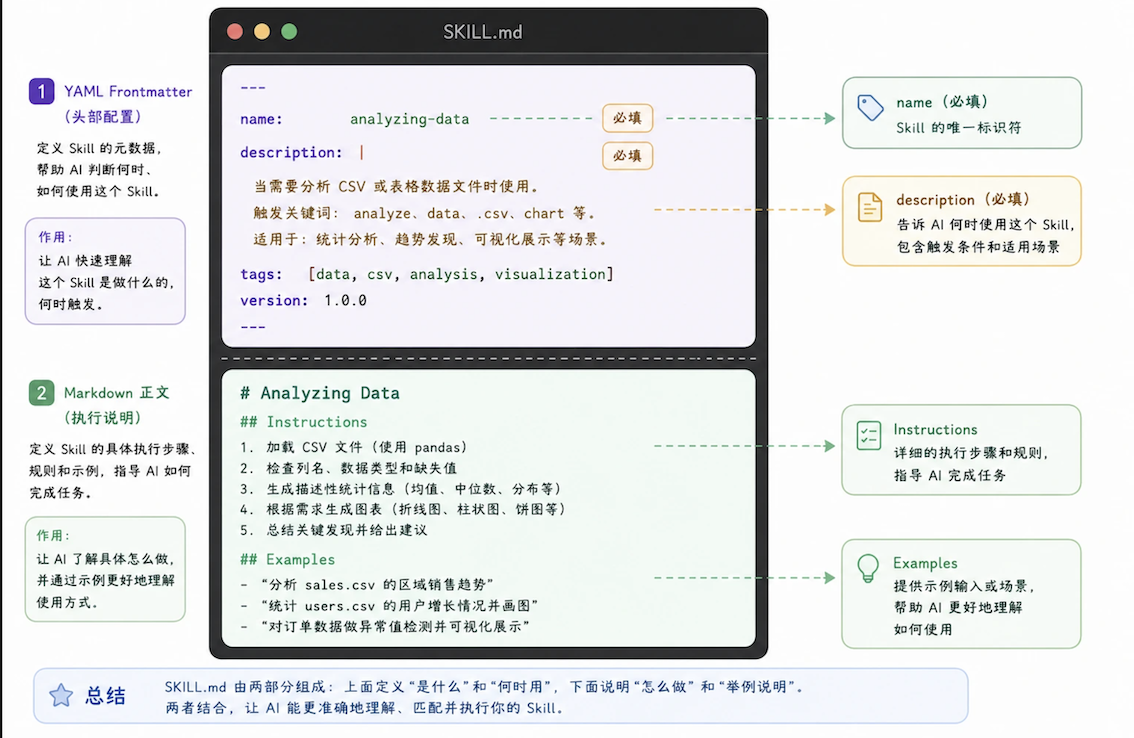This screenshot has height=738, width=1134.
Task: Click step 5 '总结关键发现并给出建议'
Action: [333, 530]
